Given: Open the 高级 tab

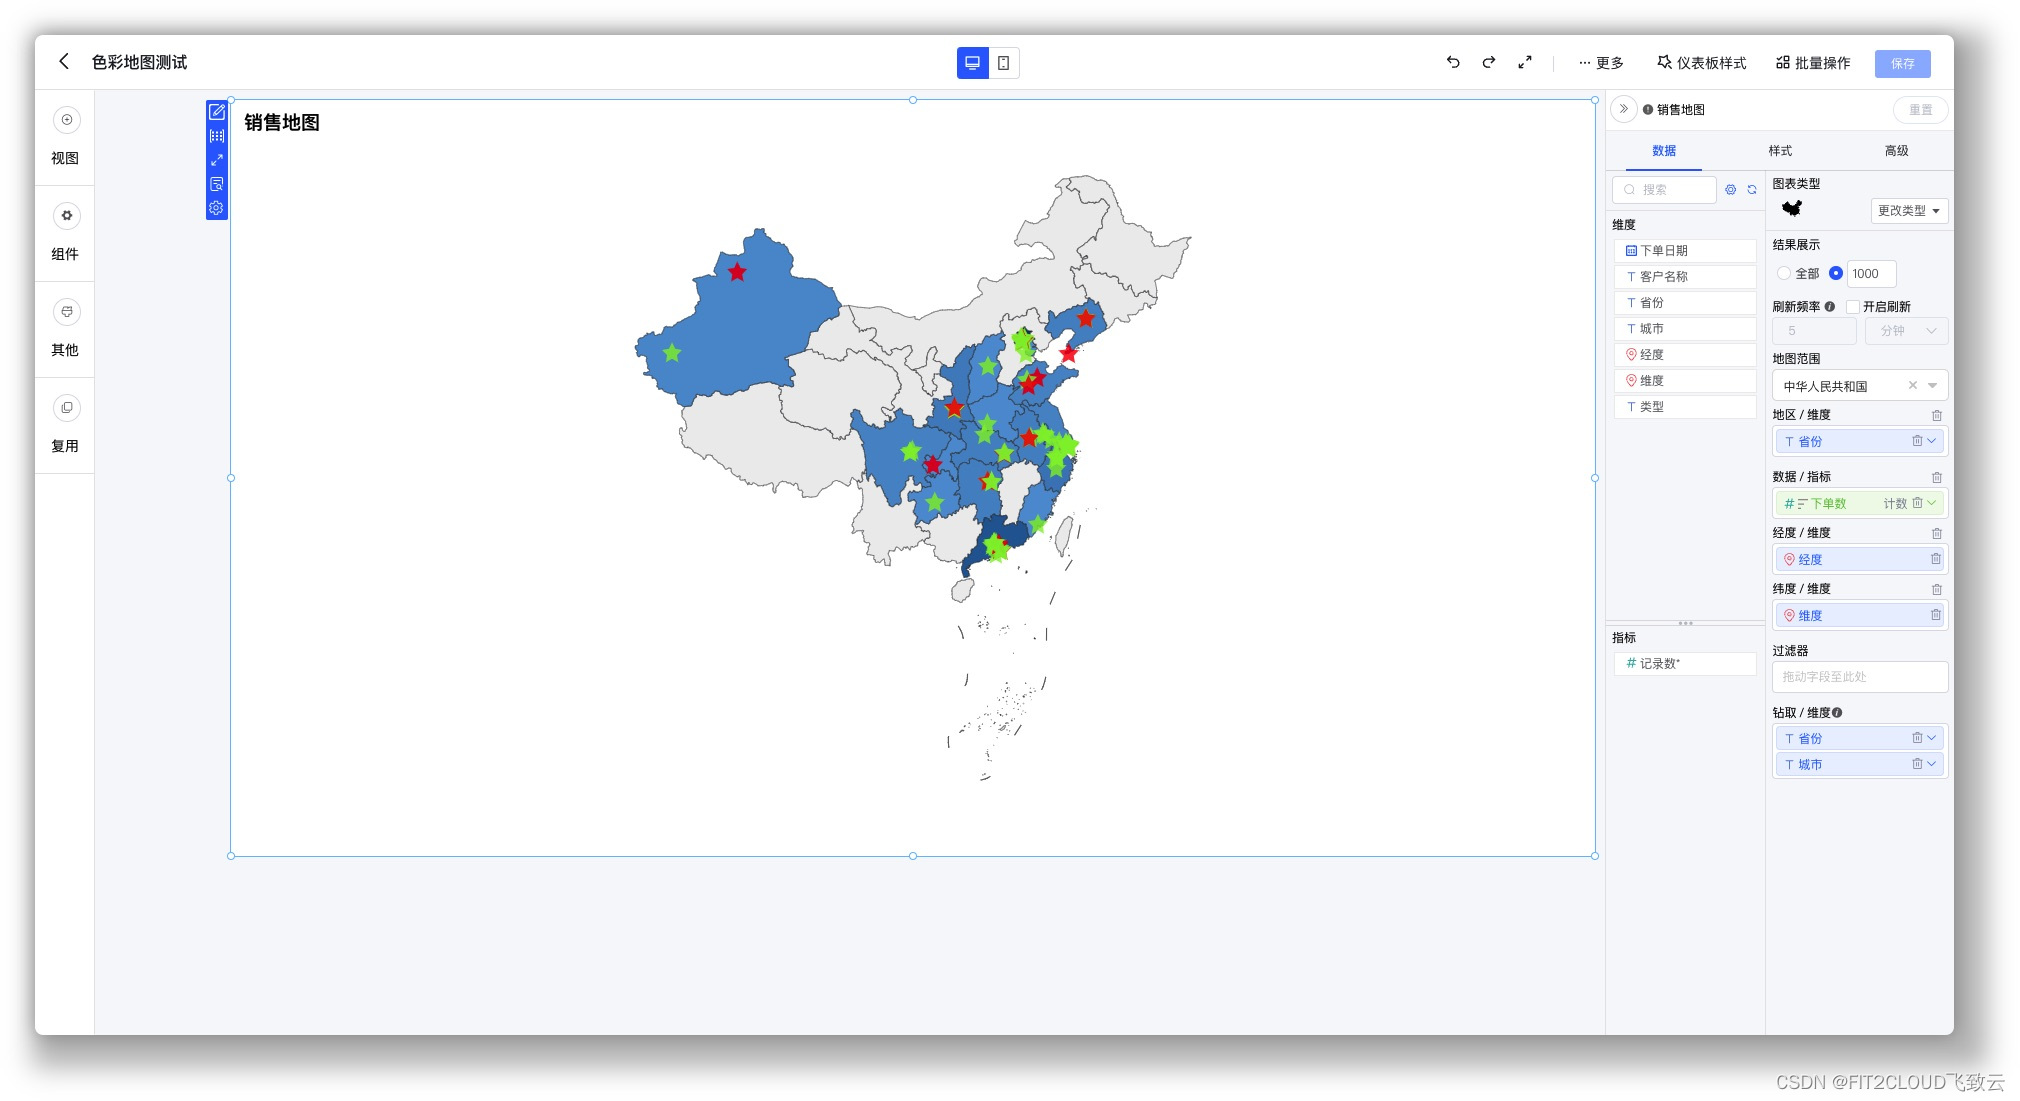Looking at the screenshot, I should point(1896,151).
